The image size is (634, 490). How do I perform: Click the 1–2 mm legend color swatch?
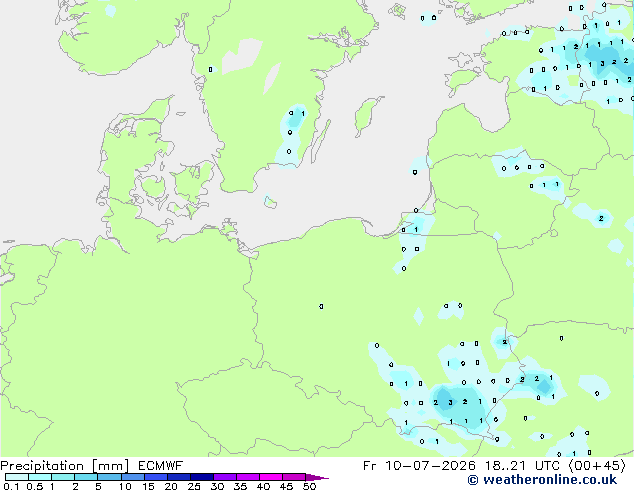63,477
